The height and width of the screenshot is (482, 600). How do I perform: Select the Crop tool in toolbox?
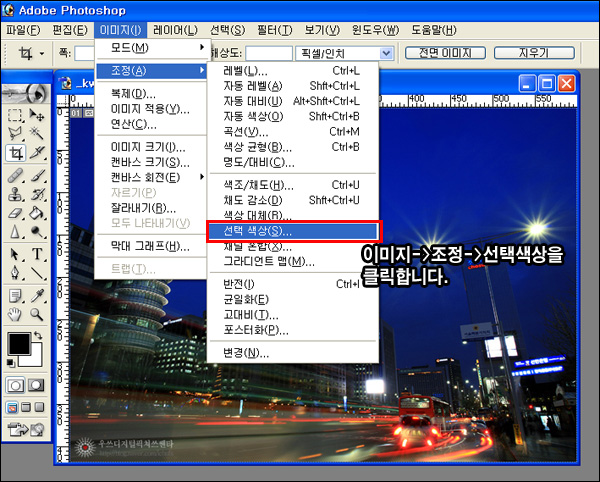click(15, 153)
